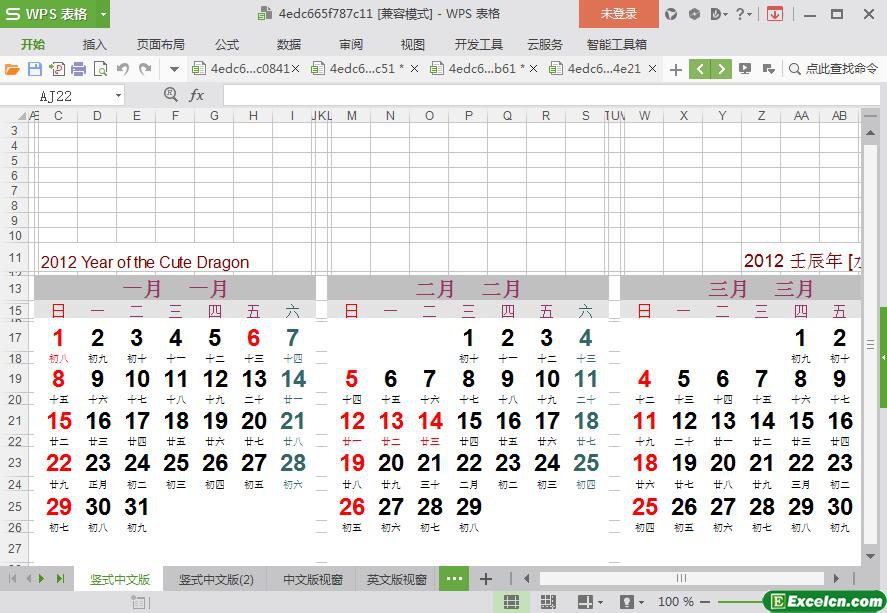This screenshot has height=613, width=887.
Task: Show more sheets with green ellipsis button
Action: tap(453, 579)
